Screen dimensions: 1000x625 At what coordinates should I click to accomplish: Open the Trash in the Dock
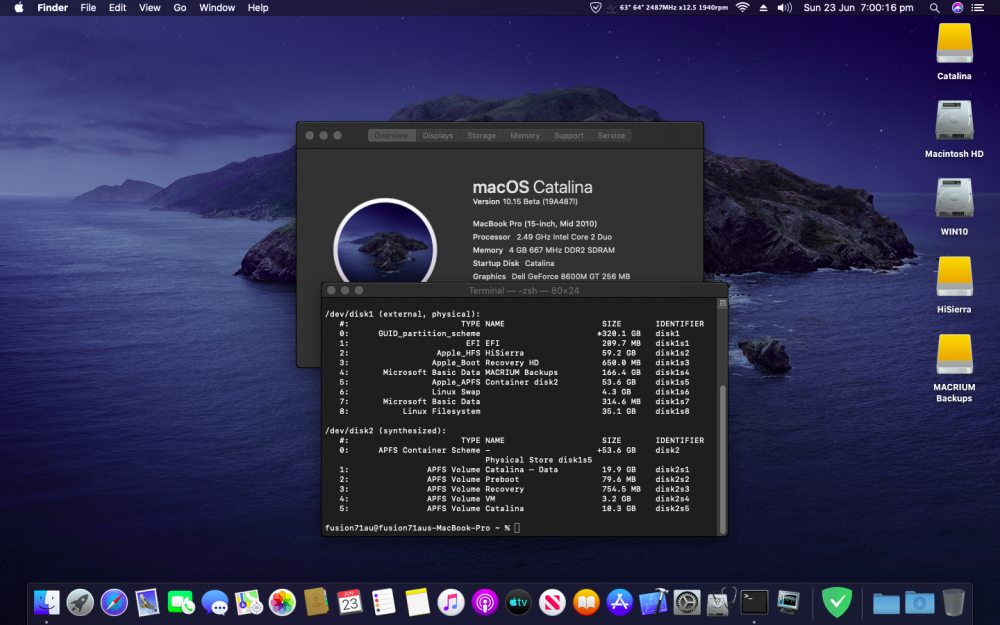click(x=953, y=602)
